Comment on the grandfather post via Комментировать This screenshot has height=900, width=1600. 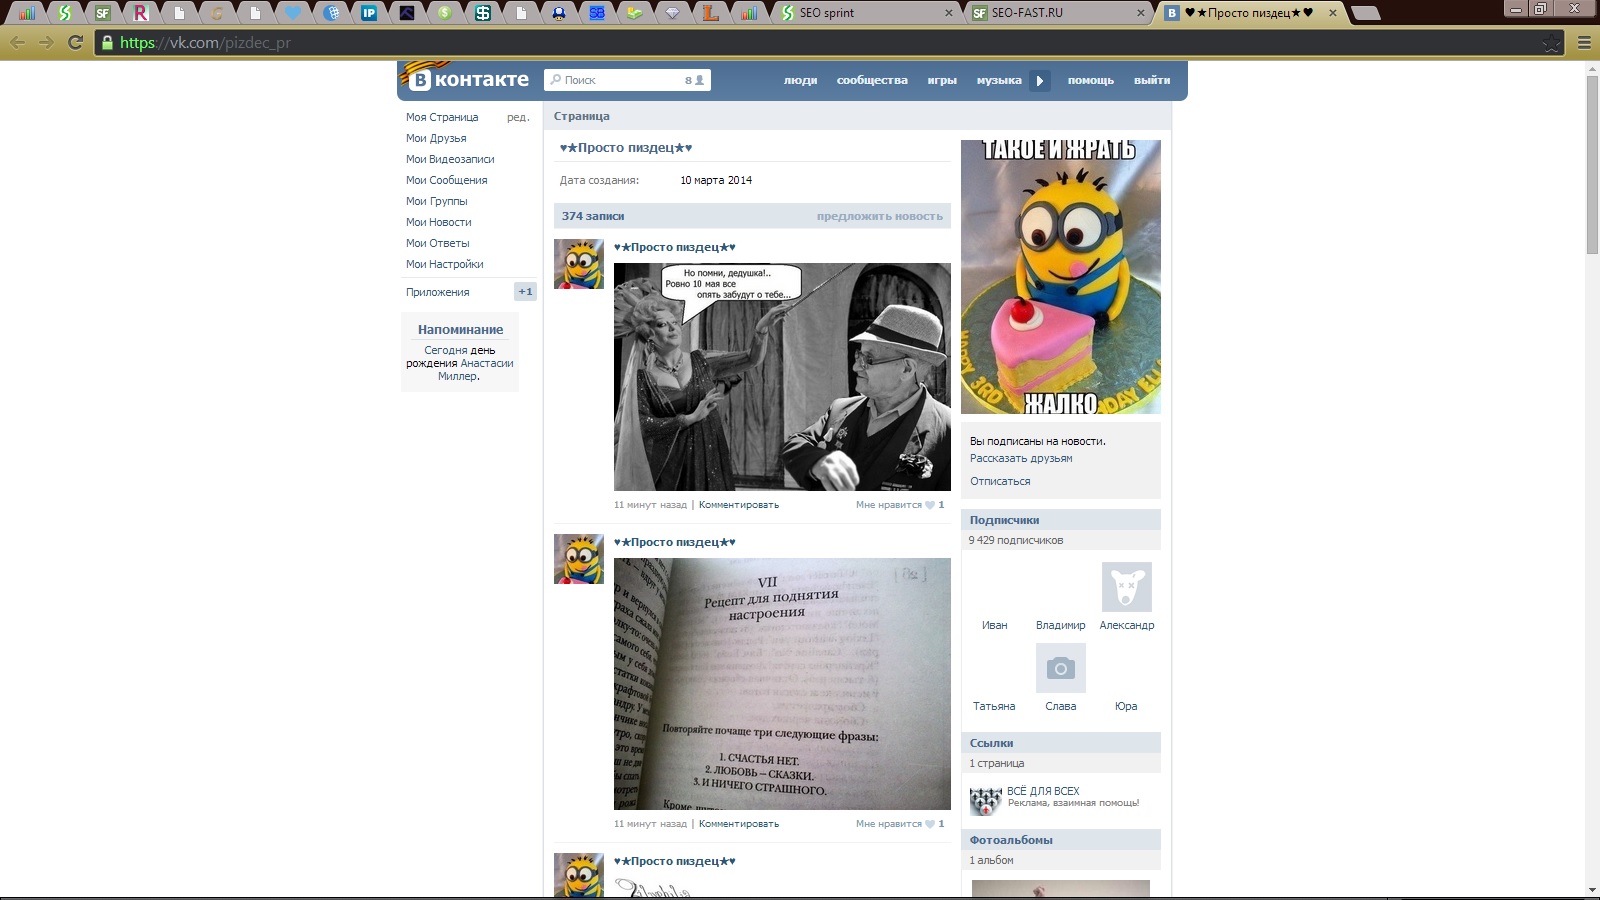pos(738,505)
